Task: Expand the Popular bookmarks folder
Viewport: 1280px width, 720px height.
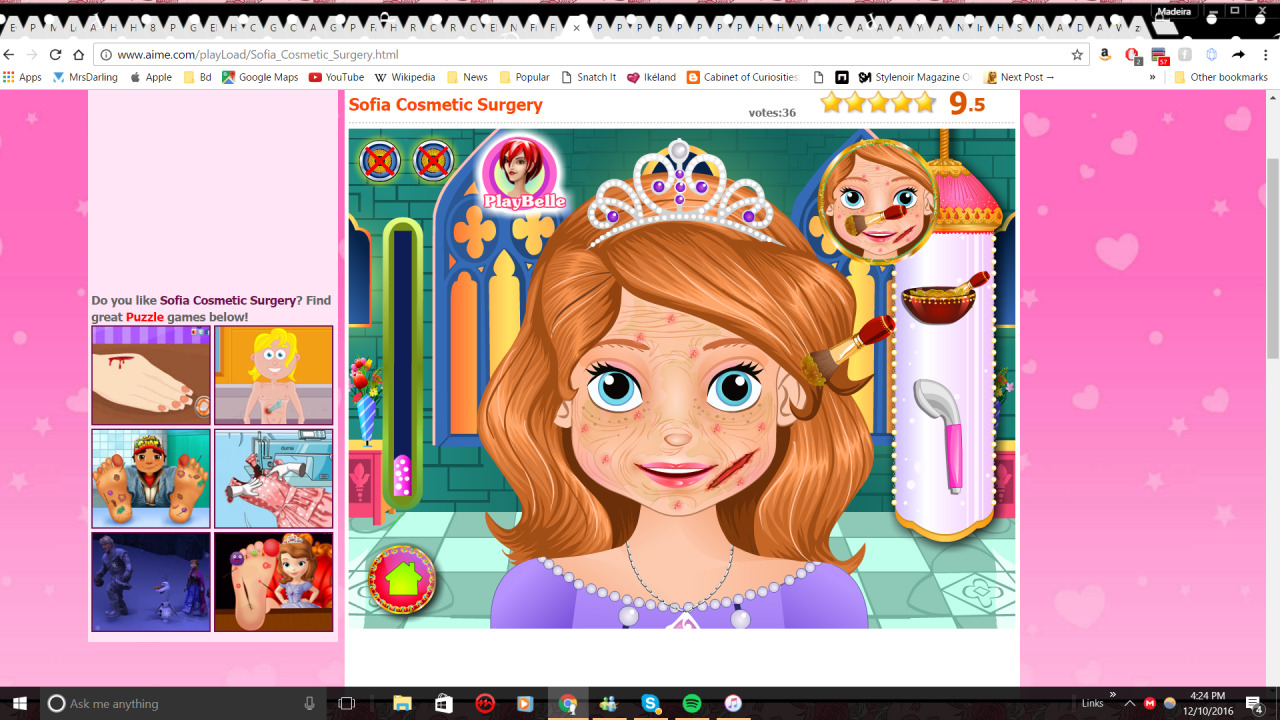Action: [525, 77]
